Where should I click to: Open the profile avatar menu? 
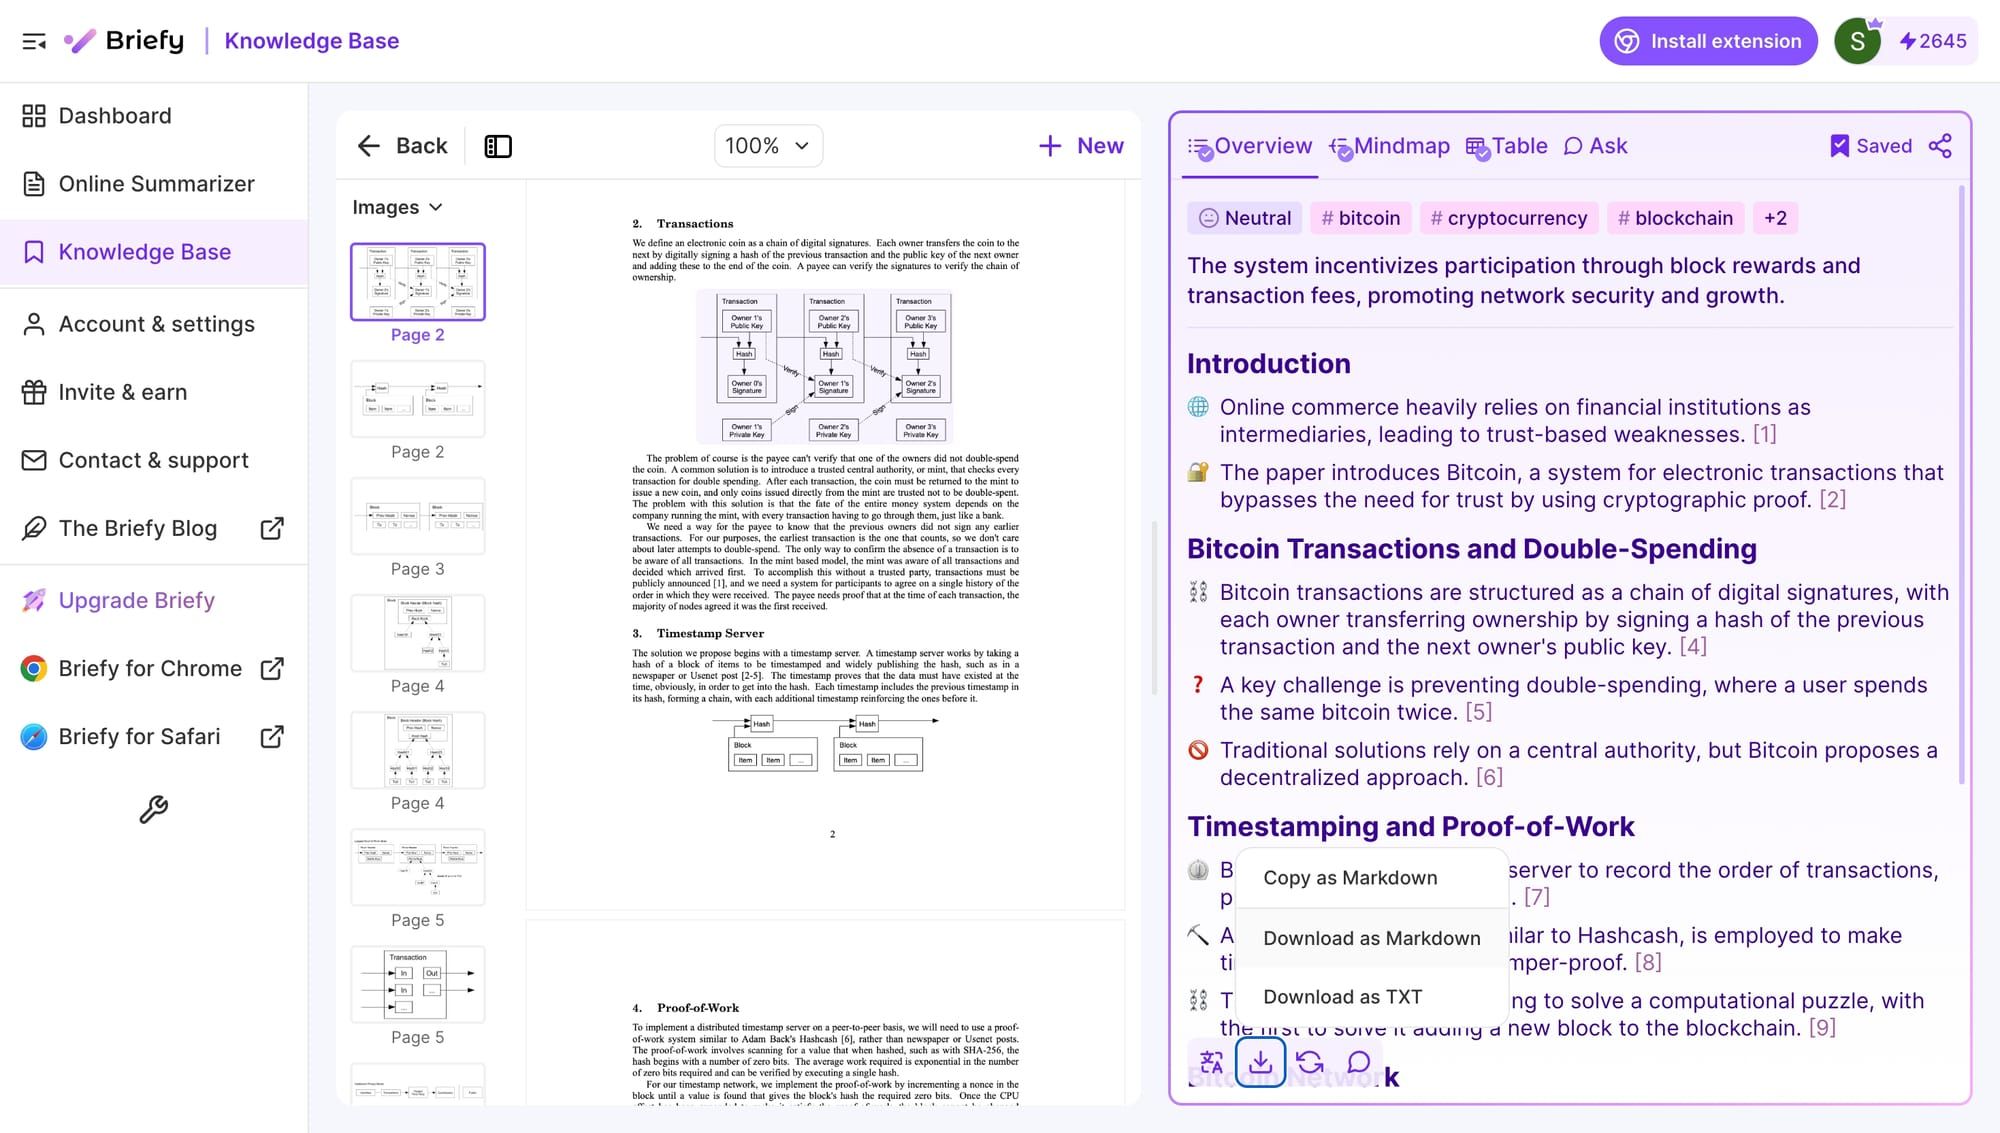tap(1857, 41)
